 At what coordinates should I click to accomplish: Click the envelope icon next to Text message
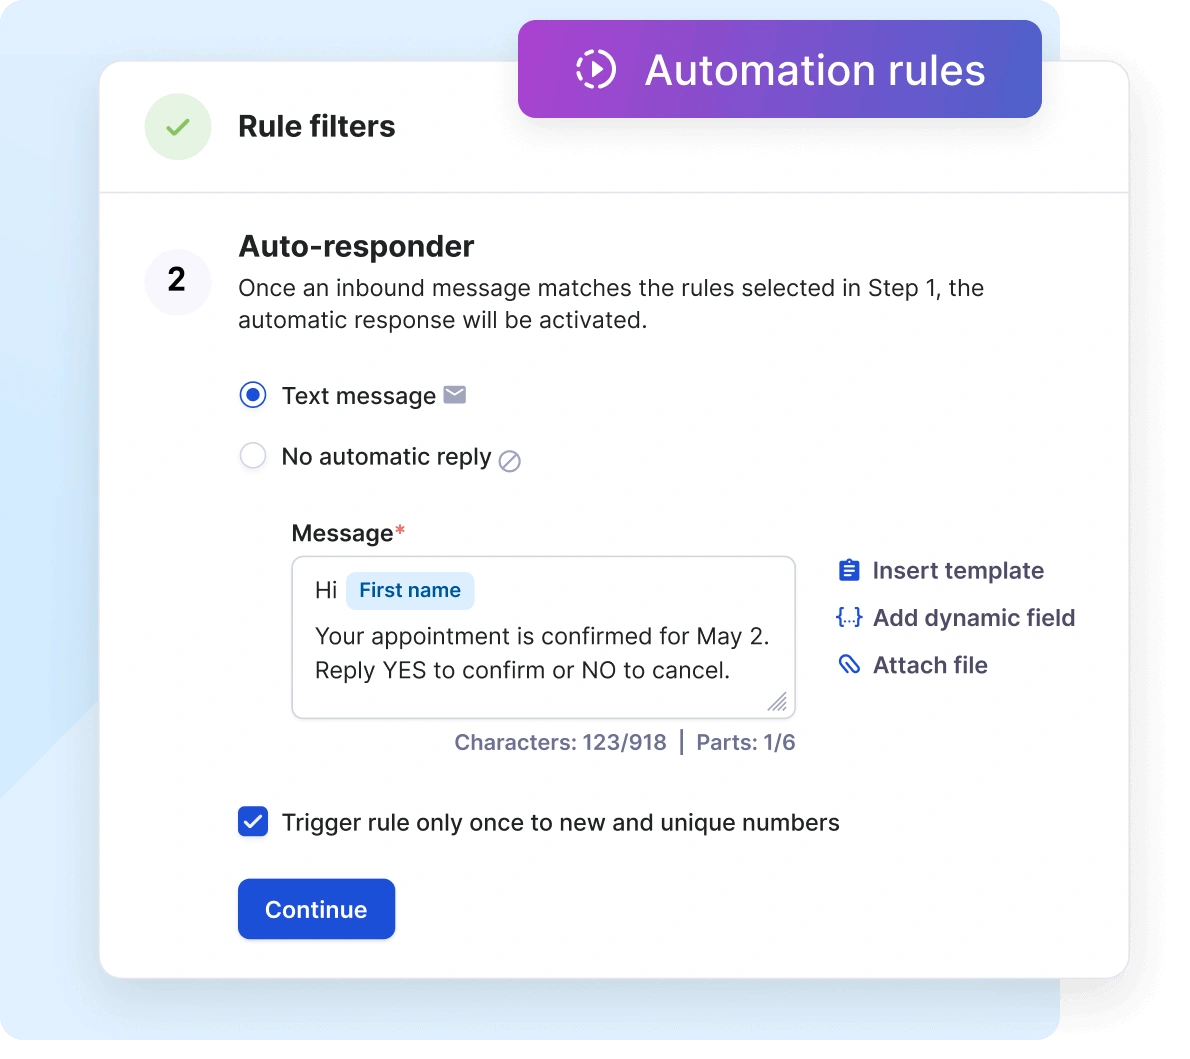(454, 395)
